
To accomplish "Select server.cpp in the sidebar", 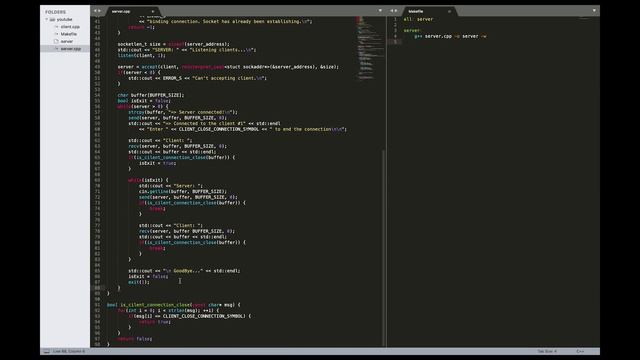I will point(71,49).
